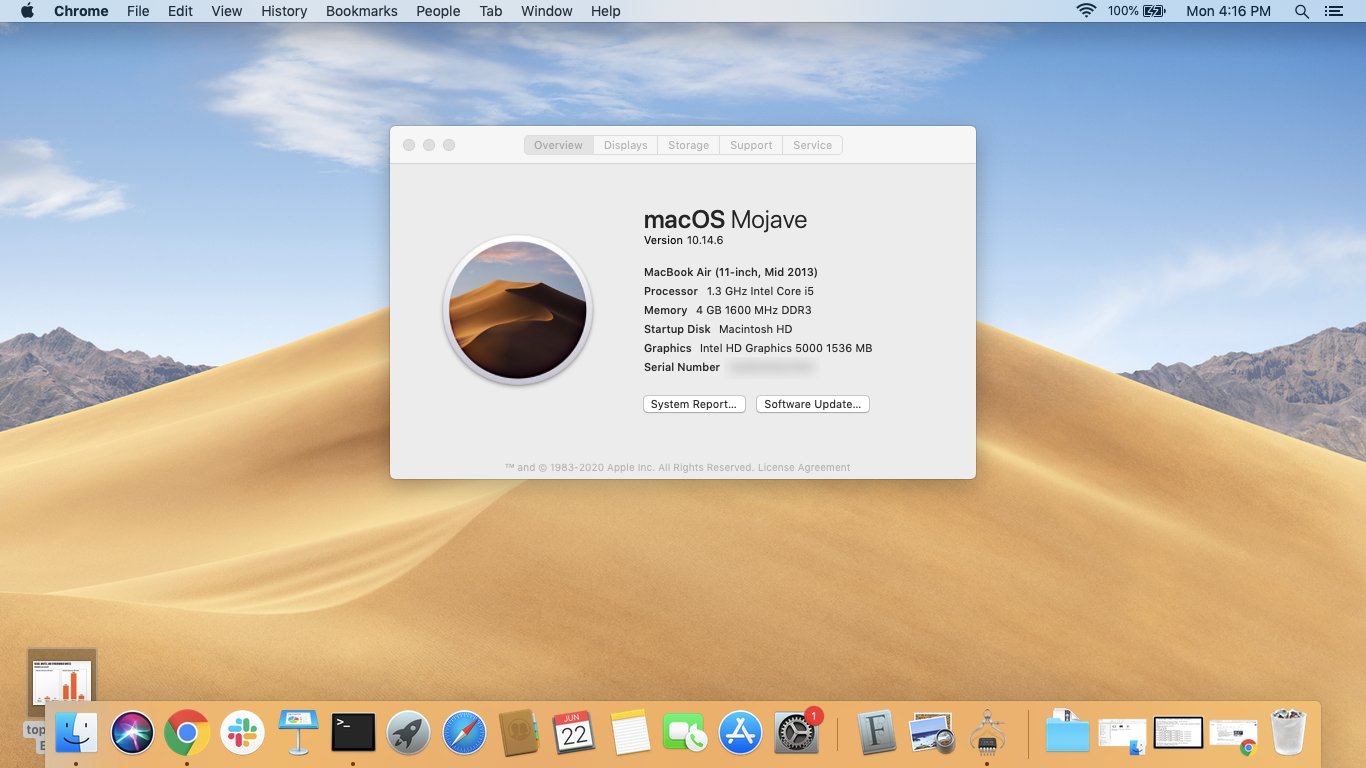Select the Overview tab
Screen dimensions: 1366x768
(558, 145)
